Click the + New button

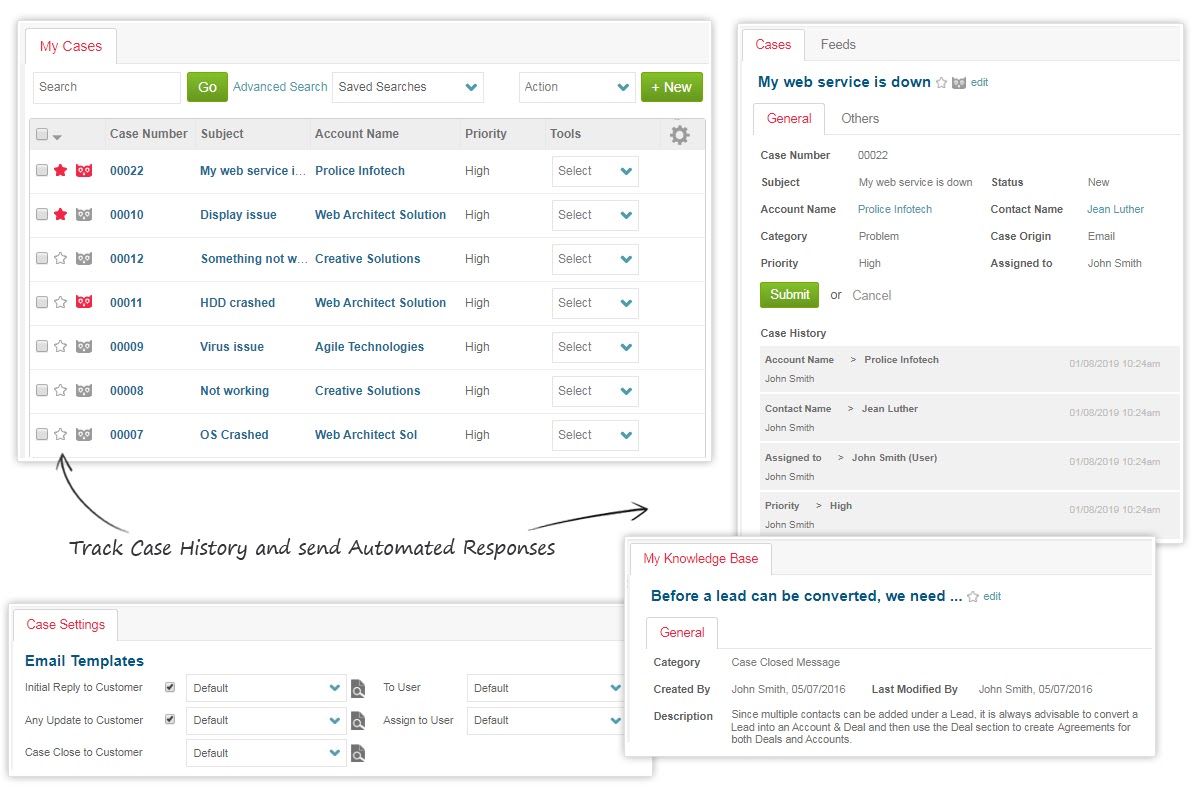click(671, 87)
